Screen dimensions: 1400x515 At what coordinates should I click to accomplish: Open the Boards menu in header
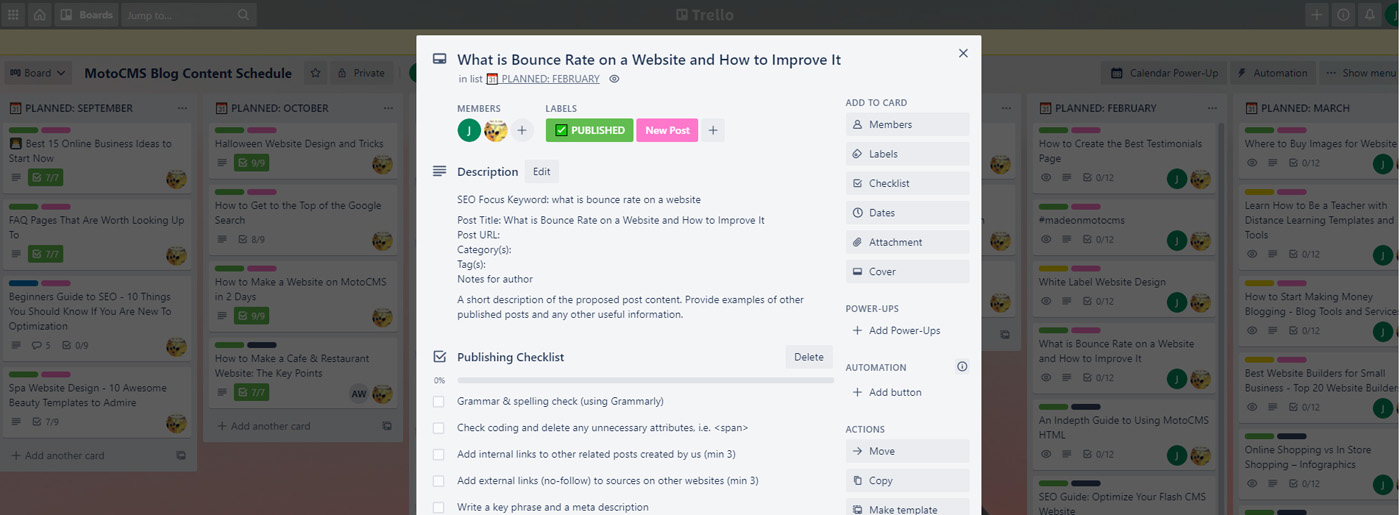86,15
